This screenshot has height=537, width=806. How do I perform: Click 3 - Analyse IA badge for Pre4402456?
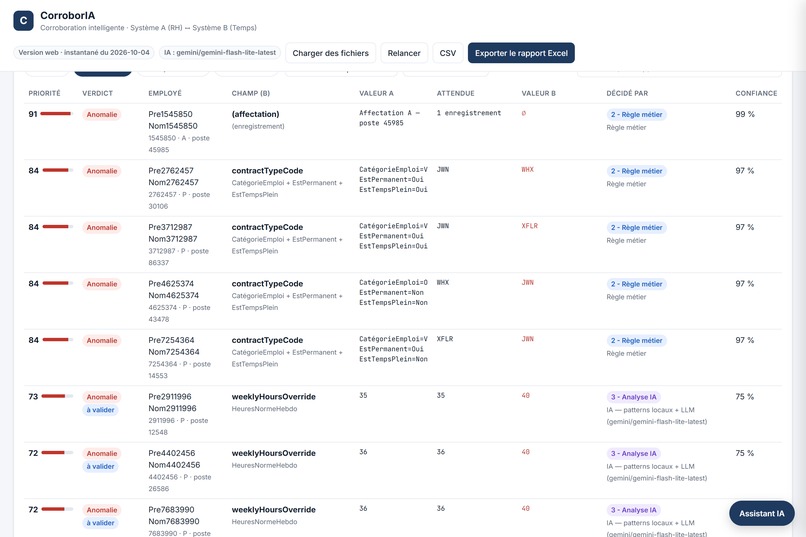click(x=633, y=453)
